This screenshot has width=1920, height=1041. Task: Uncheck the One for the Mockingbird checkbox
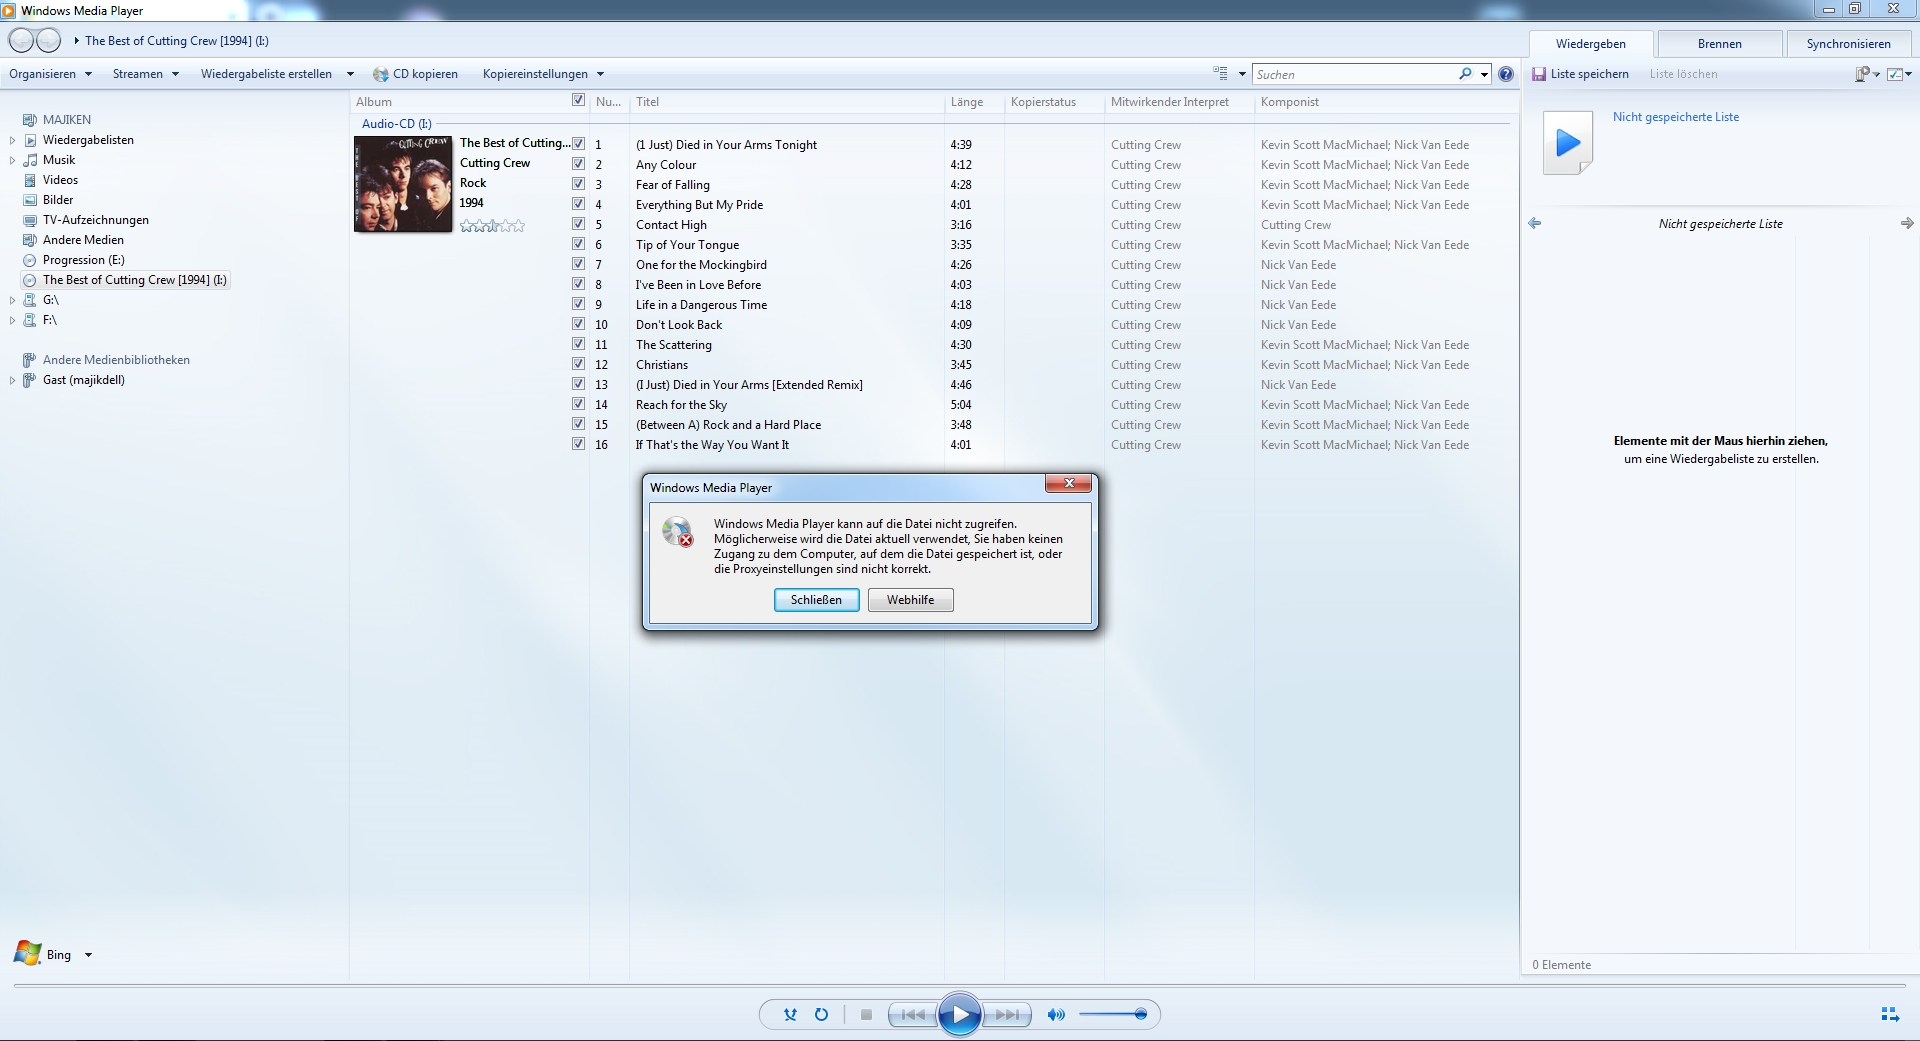pos(578,264)
